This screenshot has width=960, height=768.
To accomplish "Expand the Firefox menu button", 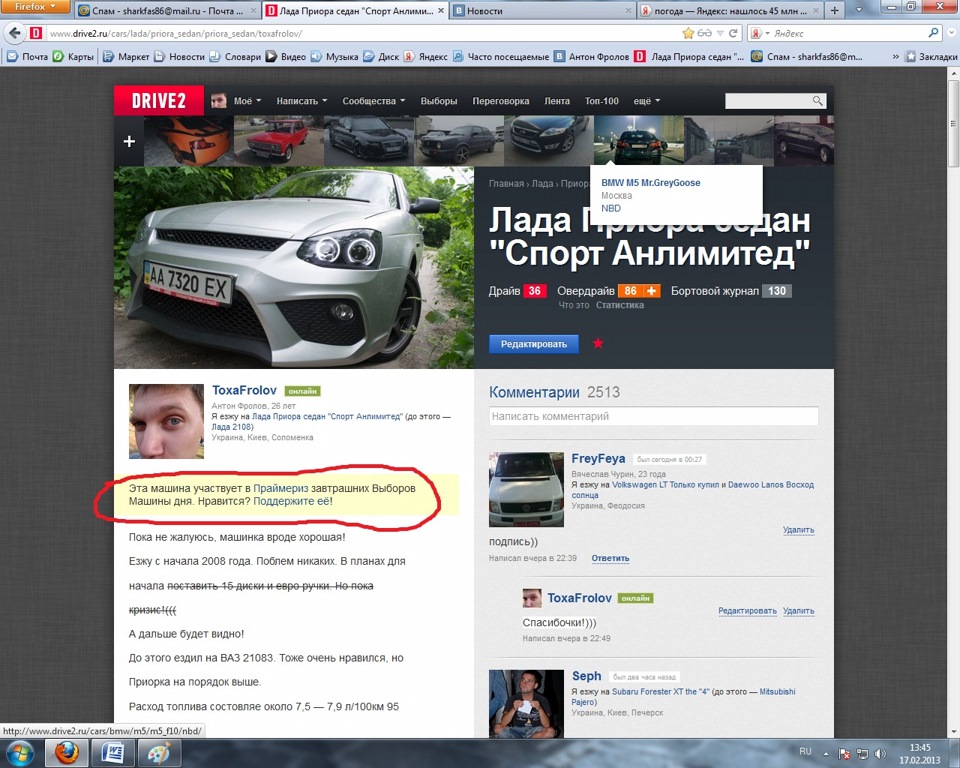I will click(x=35, y=7).
